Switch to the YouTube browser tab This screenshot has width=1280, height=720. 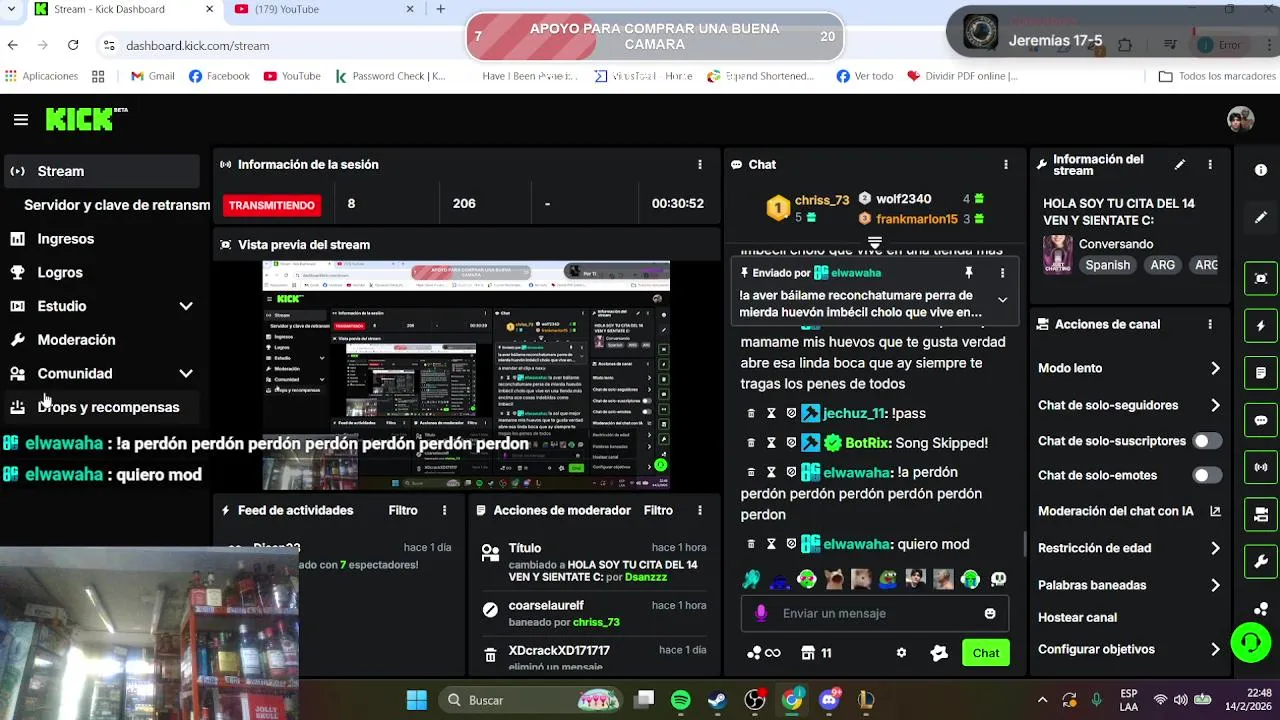pos(322,10)
